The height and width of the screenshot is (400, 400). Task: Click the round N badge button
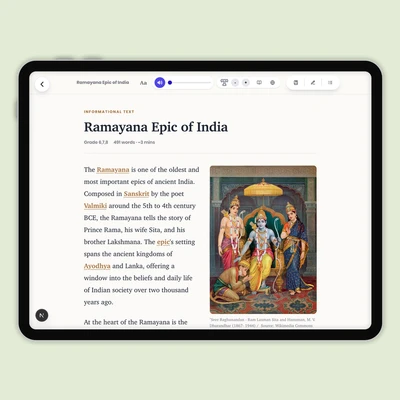point(42,315)
